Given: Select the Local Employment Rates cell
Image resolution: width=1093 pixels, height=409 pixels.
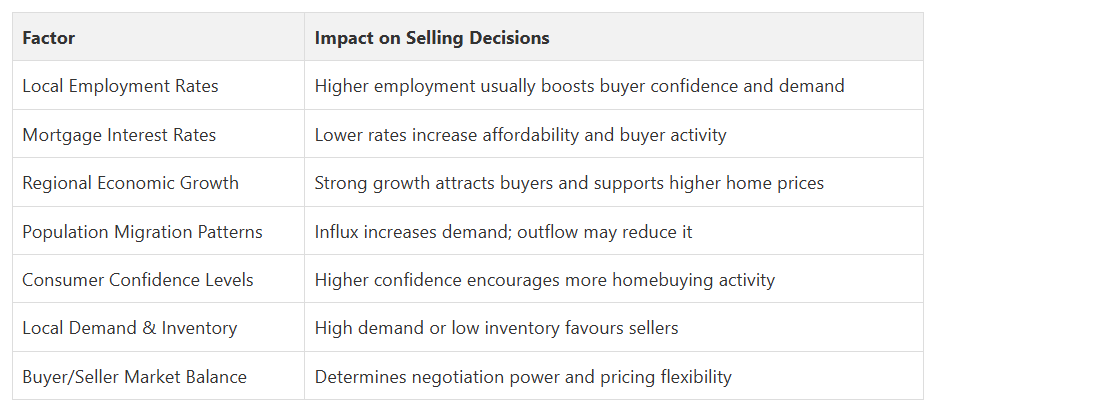Looking at the screenshot, I should (158, 85).
